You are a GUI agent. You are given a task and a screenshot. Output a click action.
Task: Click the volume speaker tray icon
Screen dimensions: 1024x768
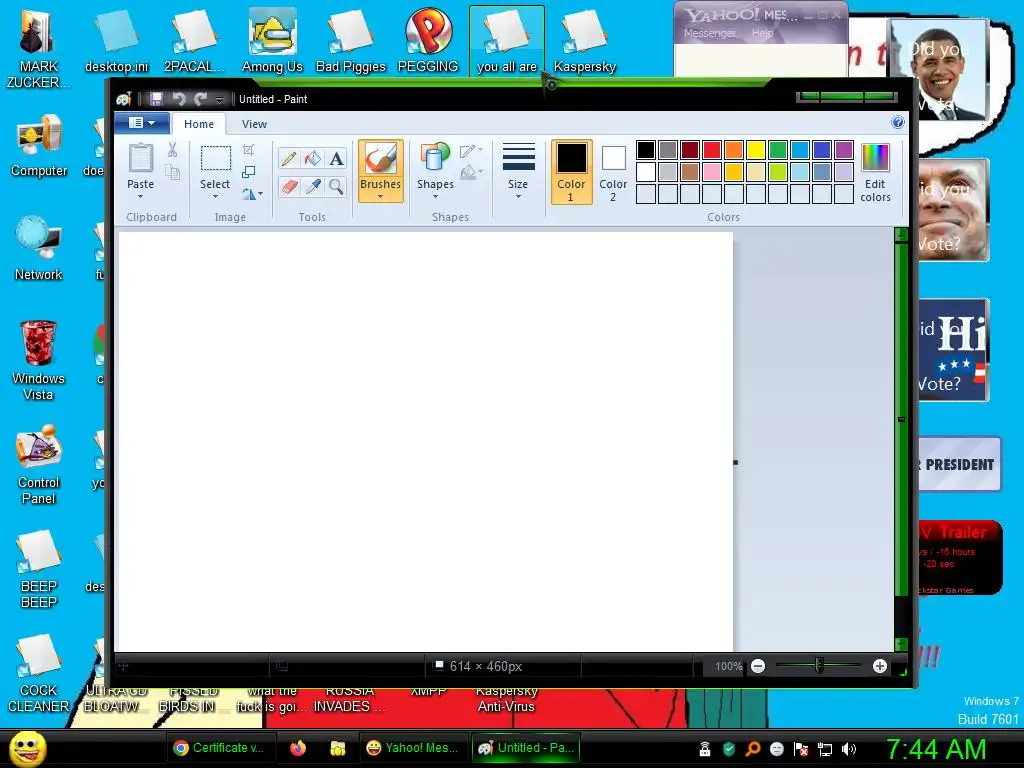click(849, 749)
